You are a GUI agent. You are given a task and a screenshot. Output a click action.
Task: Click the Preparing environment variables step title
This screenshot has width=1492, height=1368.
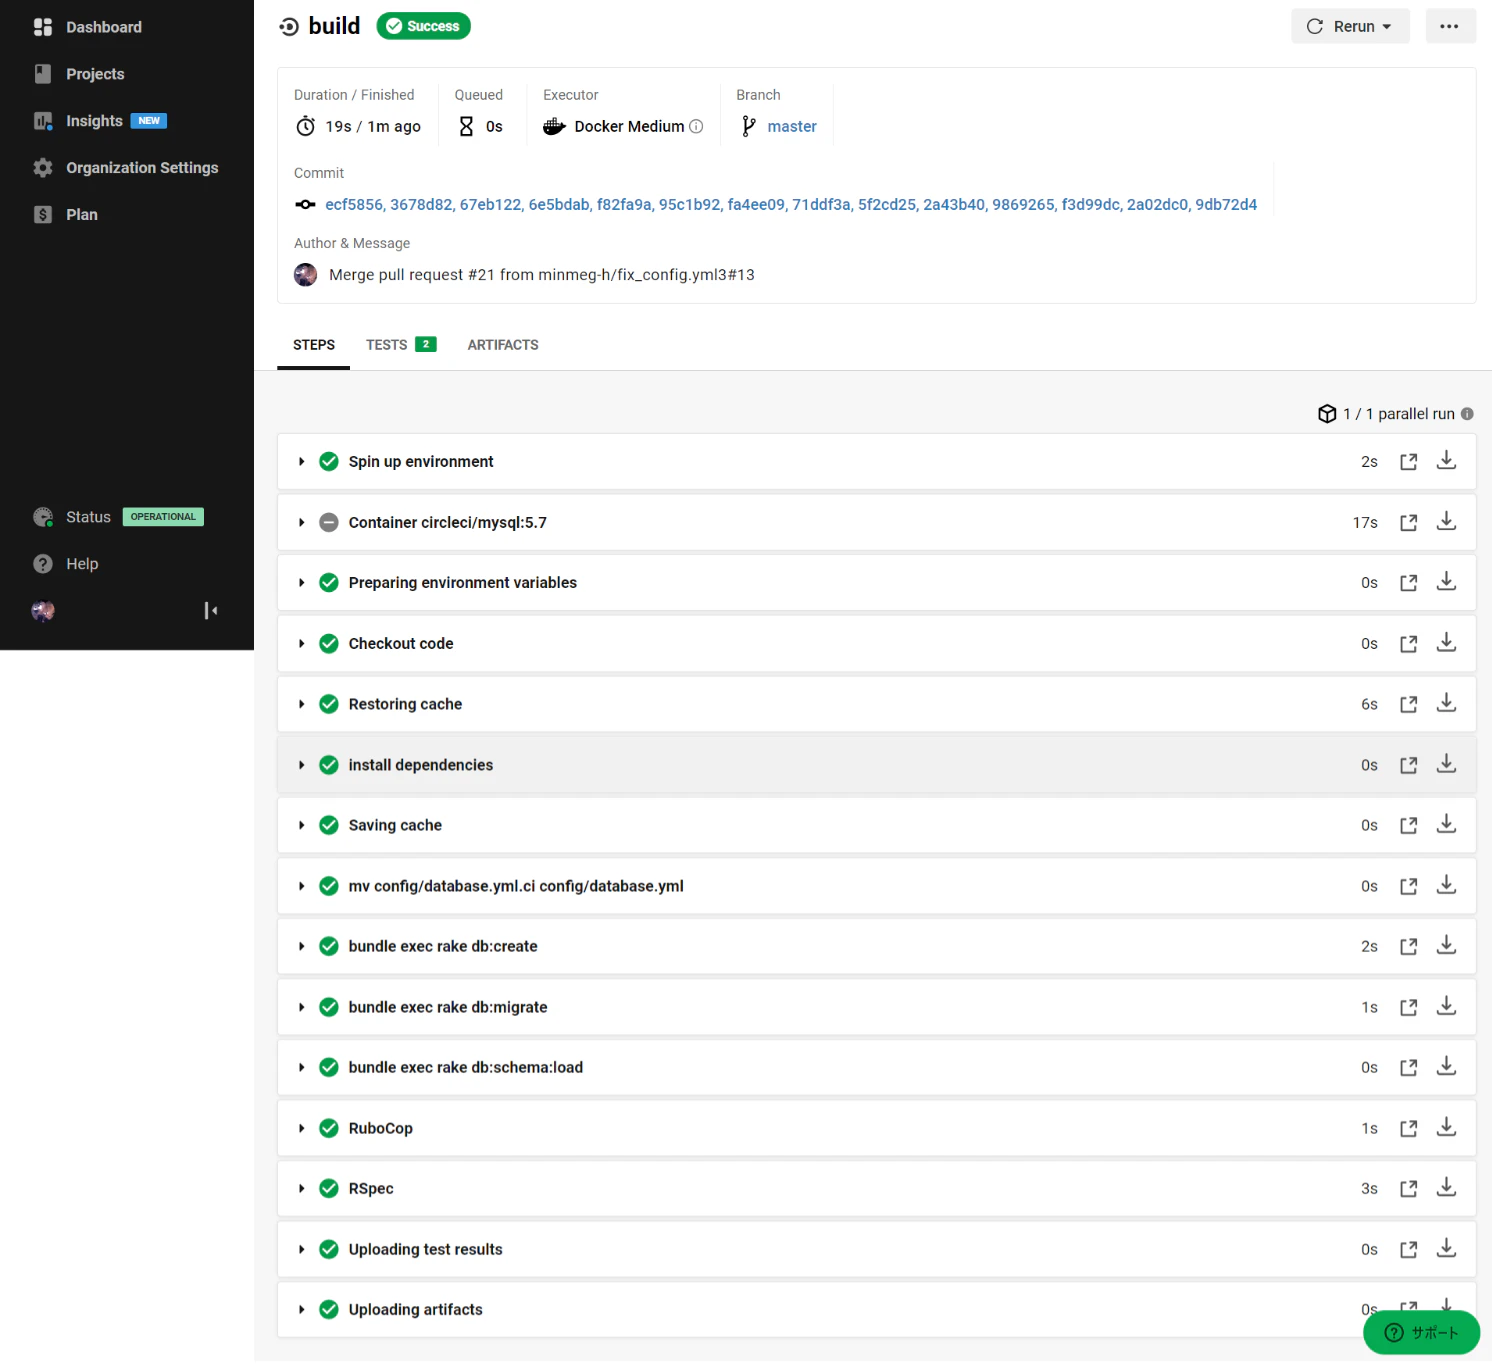(463, 583)
